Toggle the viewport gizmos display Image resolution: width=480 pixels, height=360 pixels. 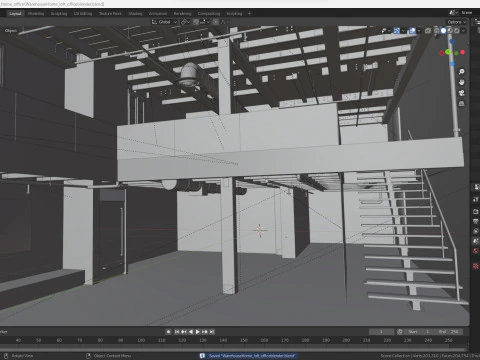point(397,31)
